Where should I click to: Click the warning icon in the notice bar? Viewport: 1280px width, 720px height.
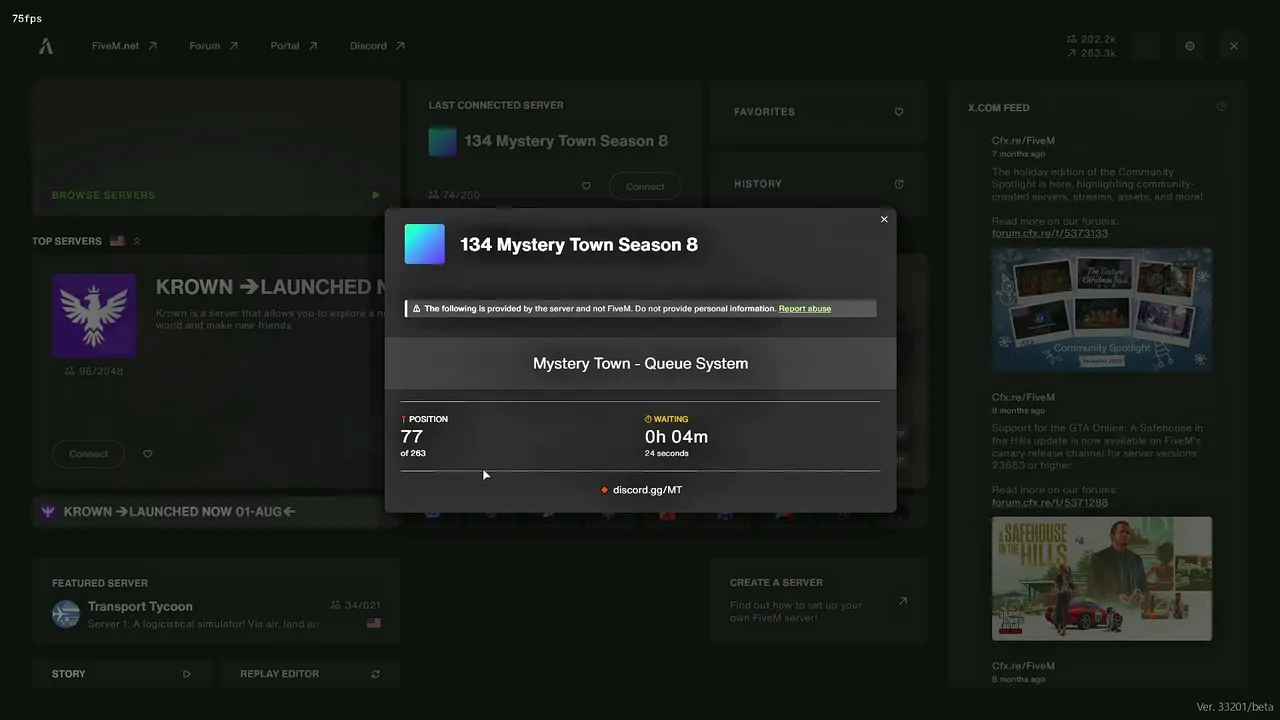(416, 309)
